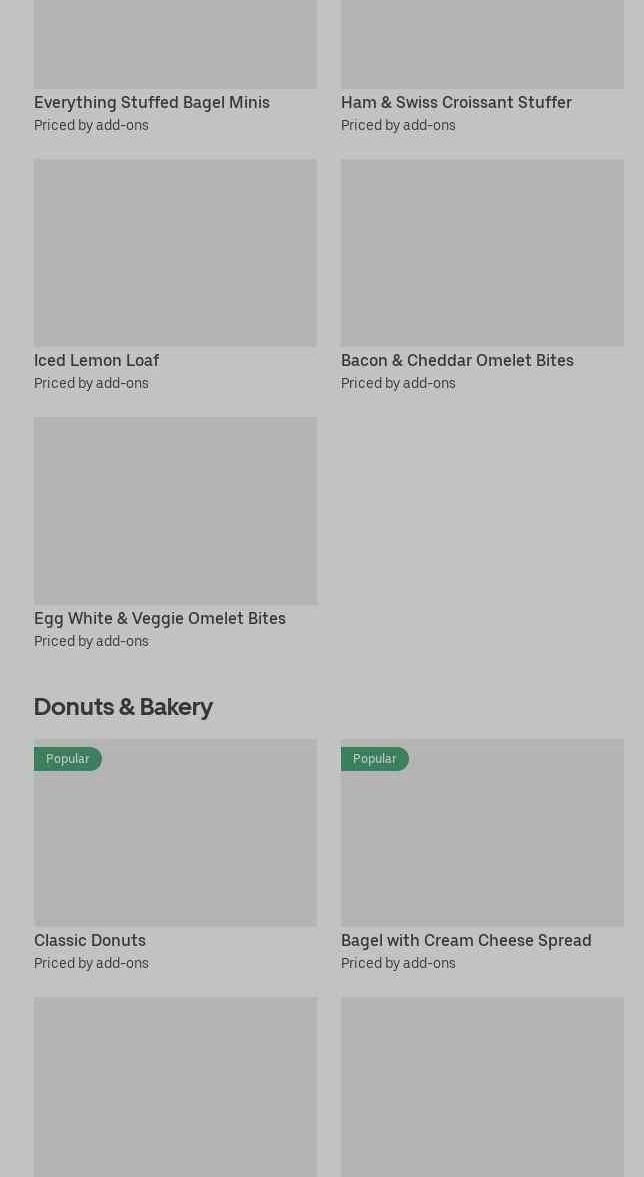The height and width of the screenshot is (1177, 644).
Task: Select the image below Classic Donuts
Action: (x=175, y=1087)
